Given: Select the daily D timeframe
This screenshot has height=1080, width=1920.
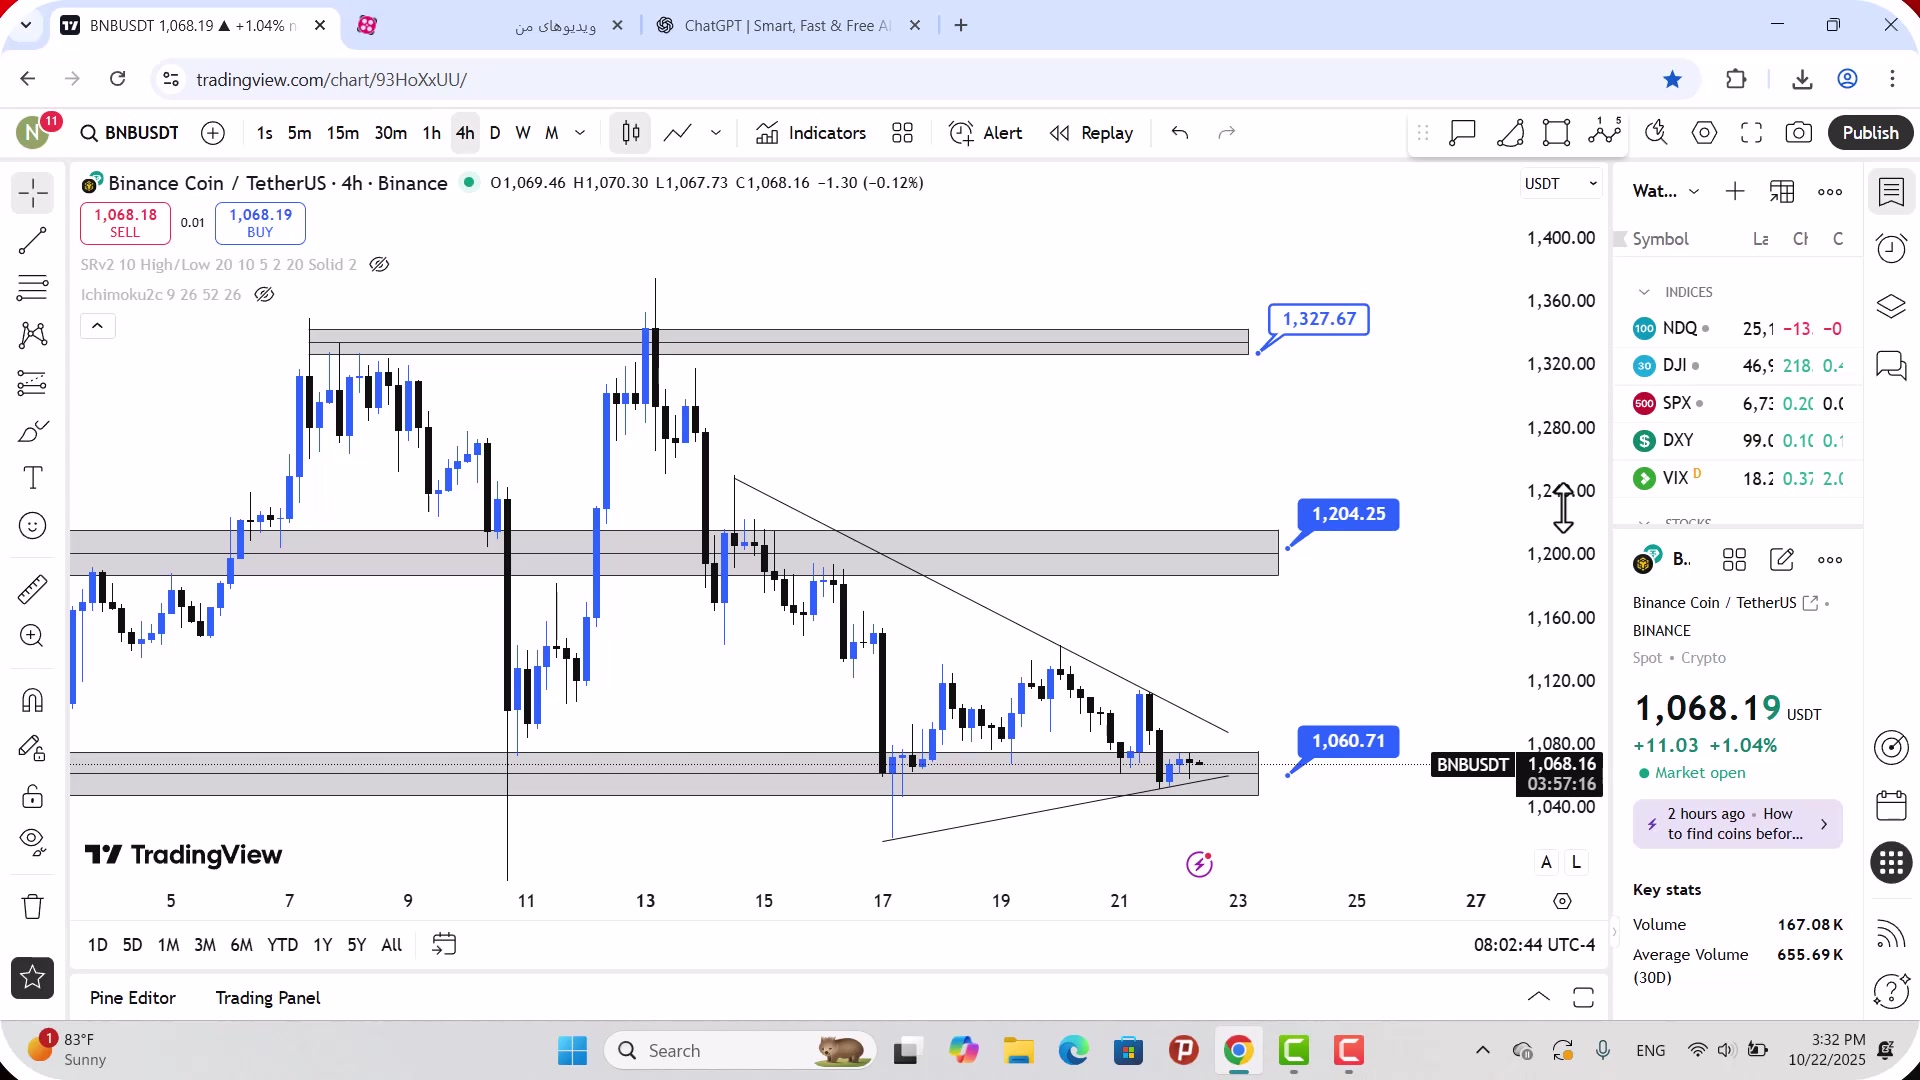Looking at the screenshot, I should [495, 133].
